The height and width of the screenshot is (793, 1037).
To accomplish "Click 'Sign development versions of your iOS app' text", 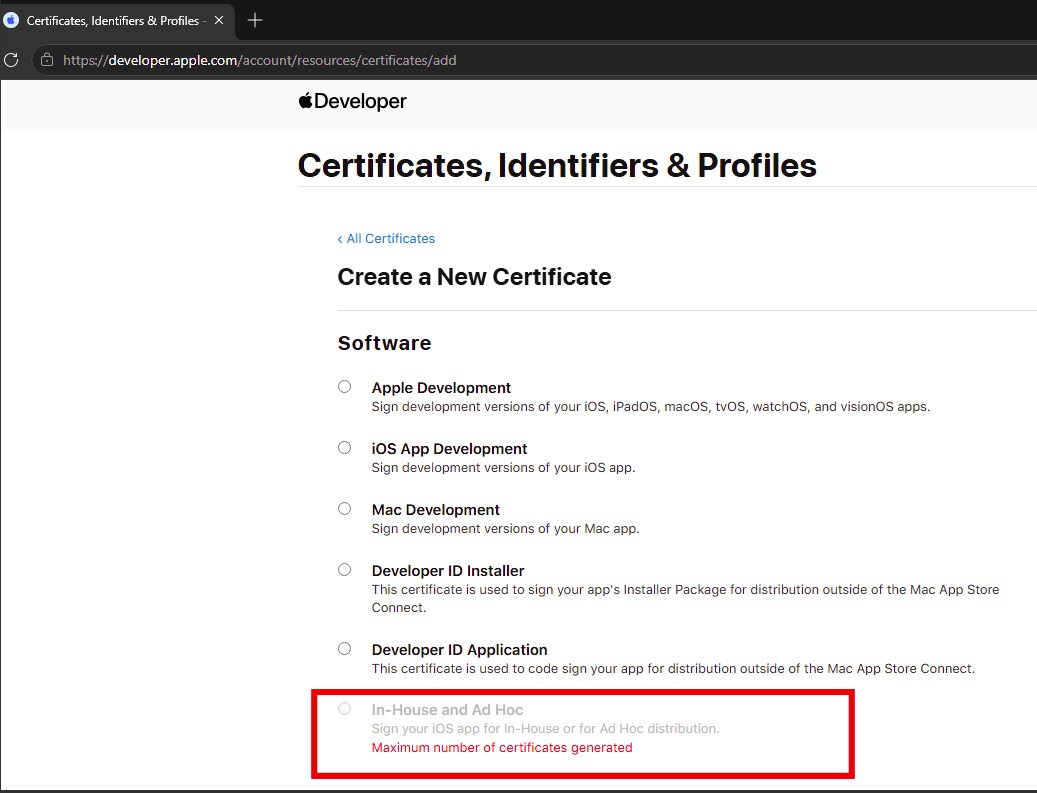I will click(503, 468).
